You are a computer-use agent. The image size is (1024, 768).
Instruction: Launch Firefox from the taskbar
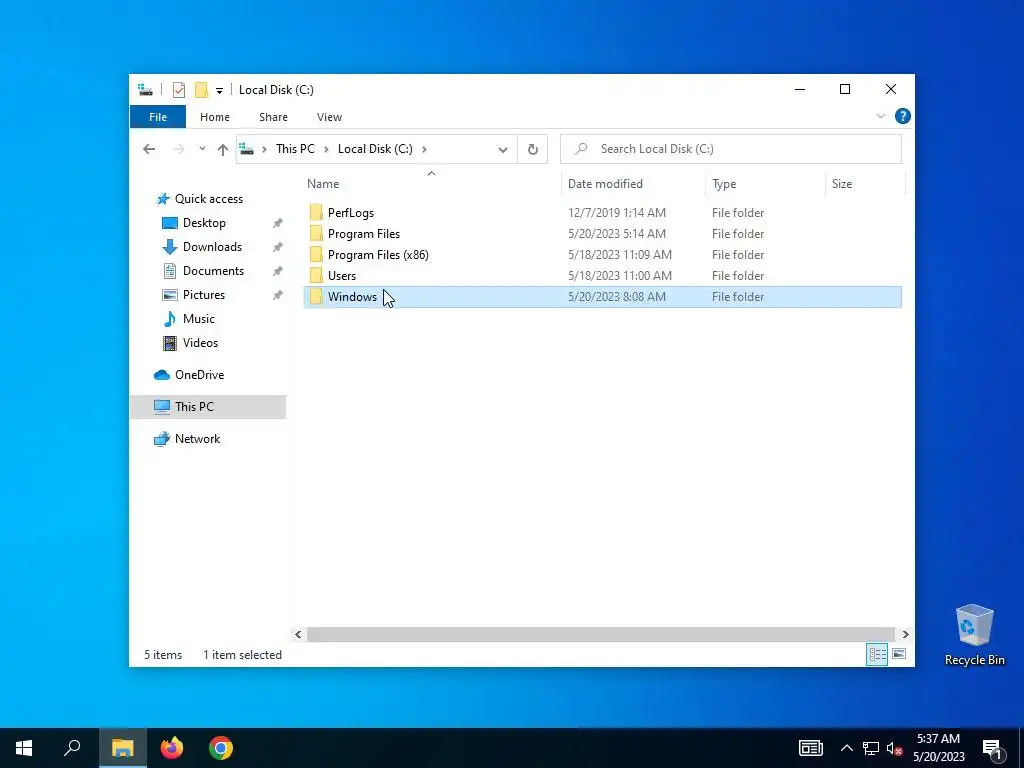click(172, 748)
